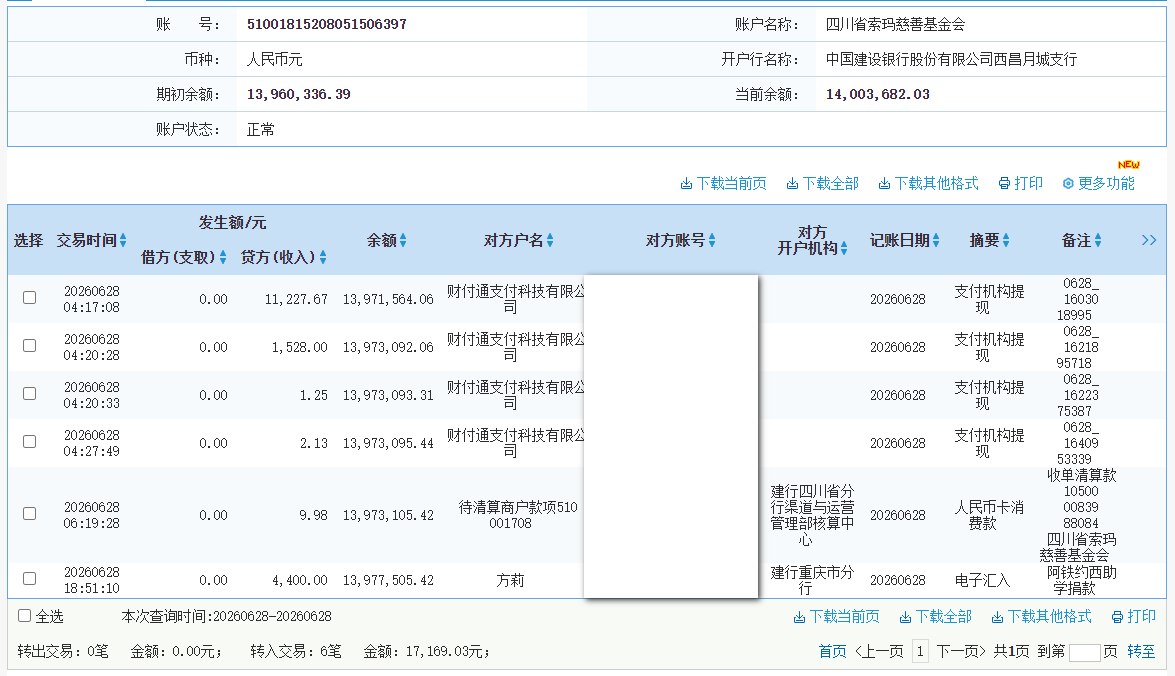Image resolution: width=1175 pixels, height=676 pixels.
Task: Click the 更多功能 gear icon
Action: pos(1068,184)
